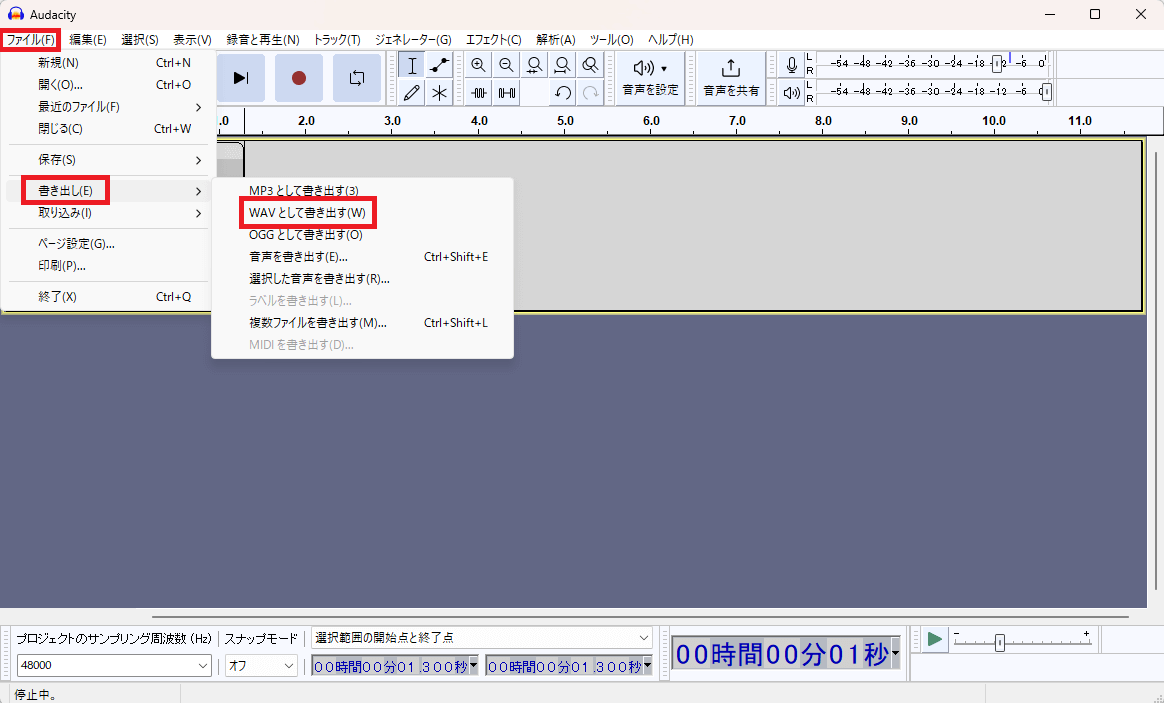Click the Redo arrow icon

(590, 93)
